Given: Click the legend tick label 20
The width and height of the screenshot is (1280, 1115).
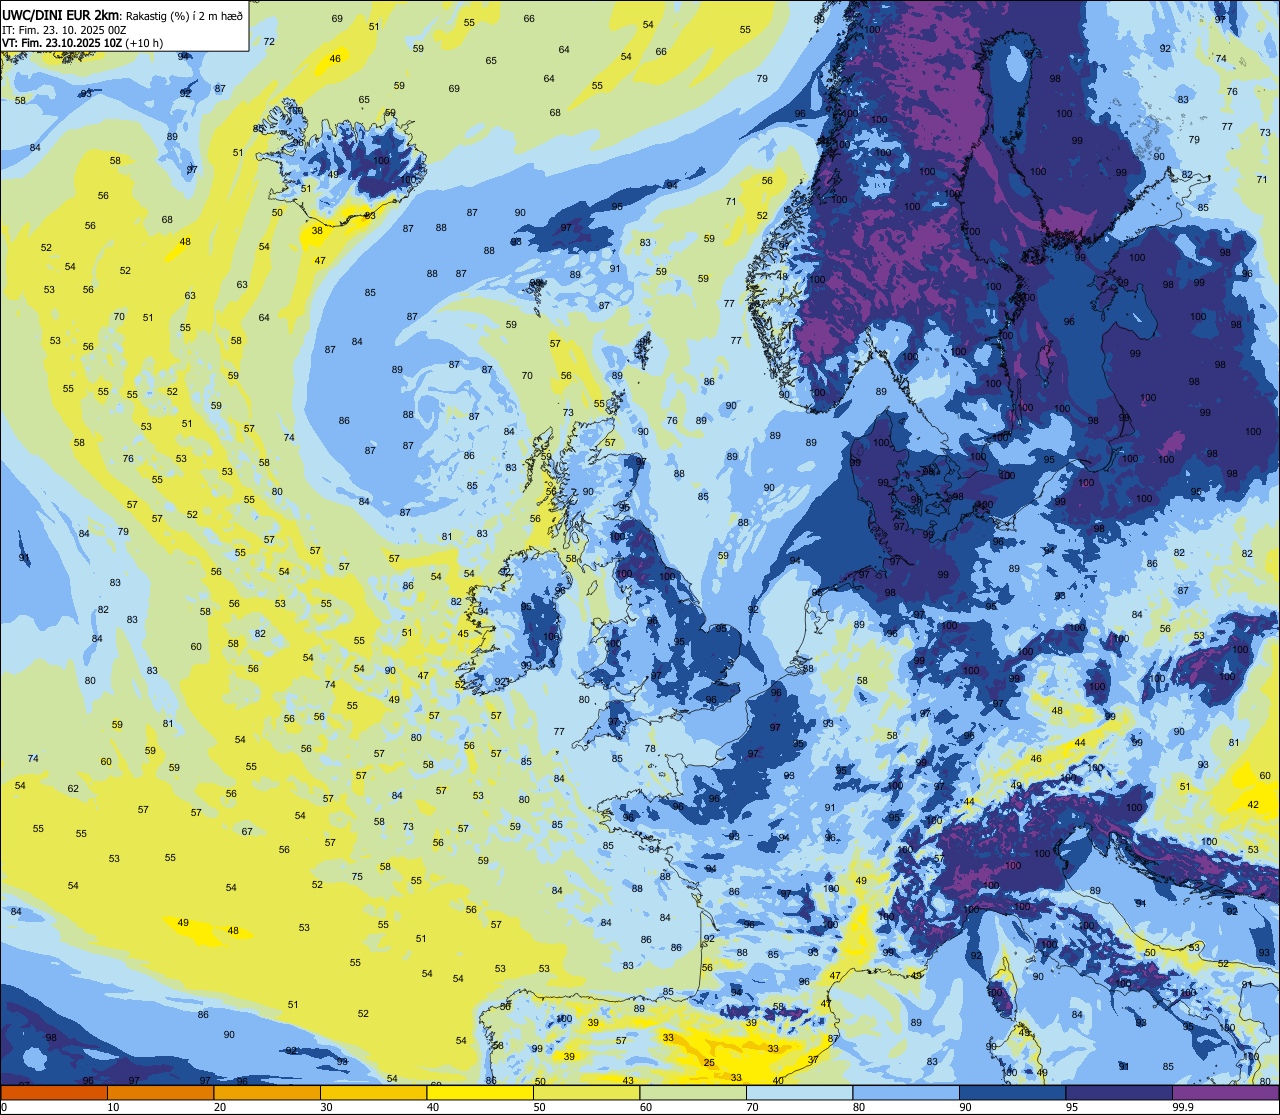Looking at the screenshot, I should [219, 1107].
